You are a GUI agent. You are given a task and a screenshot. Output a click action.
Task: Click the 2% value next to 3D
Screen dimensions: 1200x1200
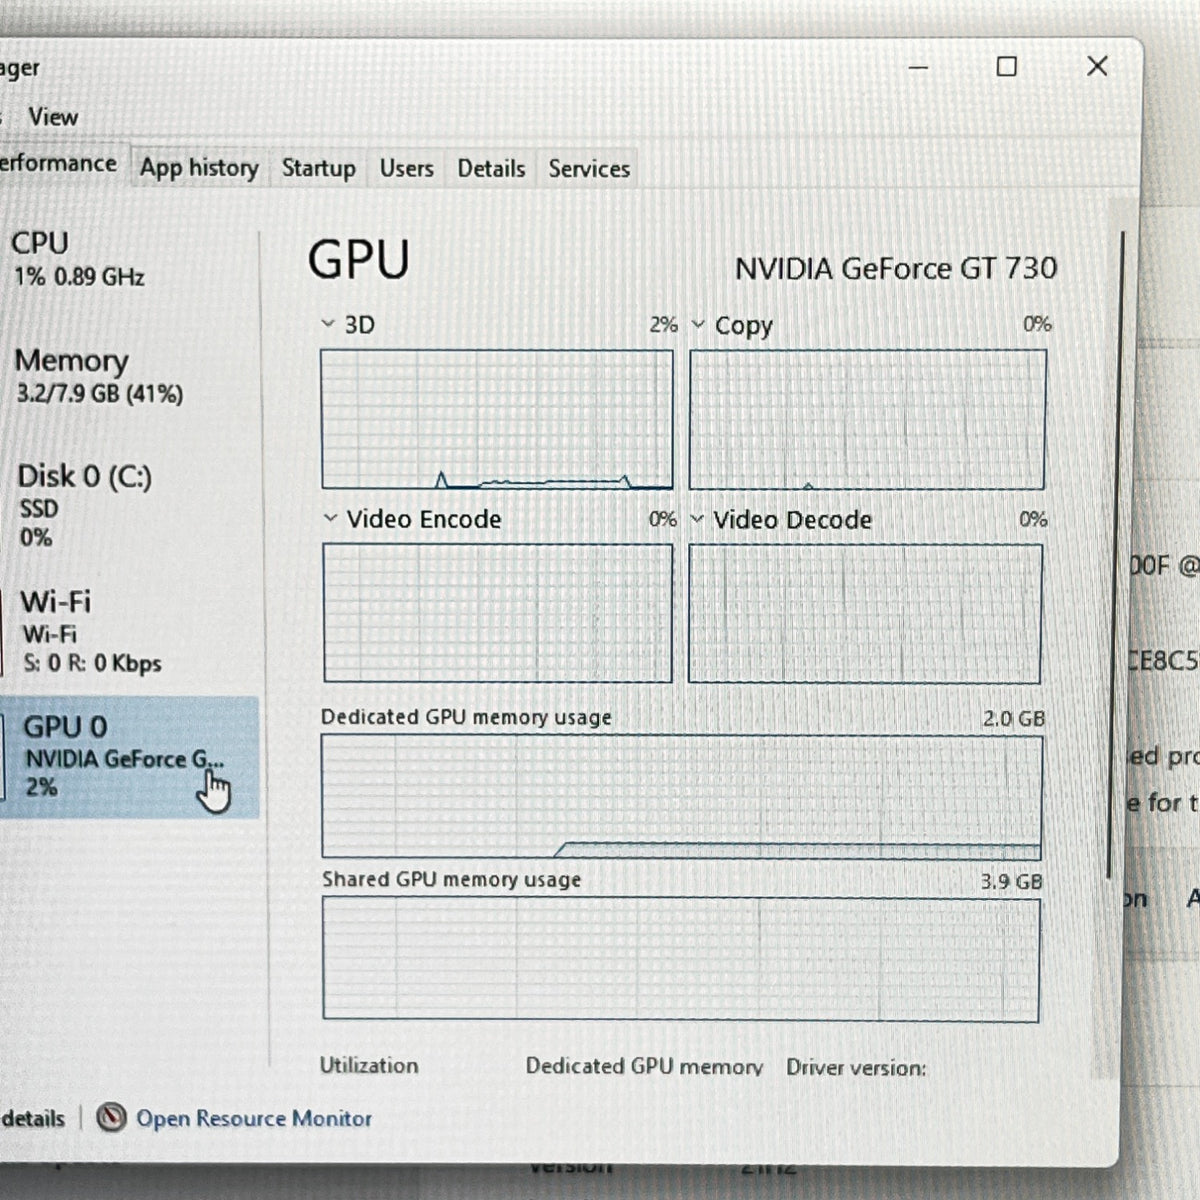663,324
